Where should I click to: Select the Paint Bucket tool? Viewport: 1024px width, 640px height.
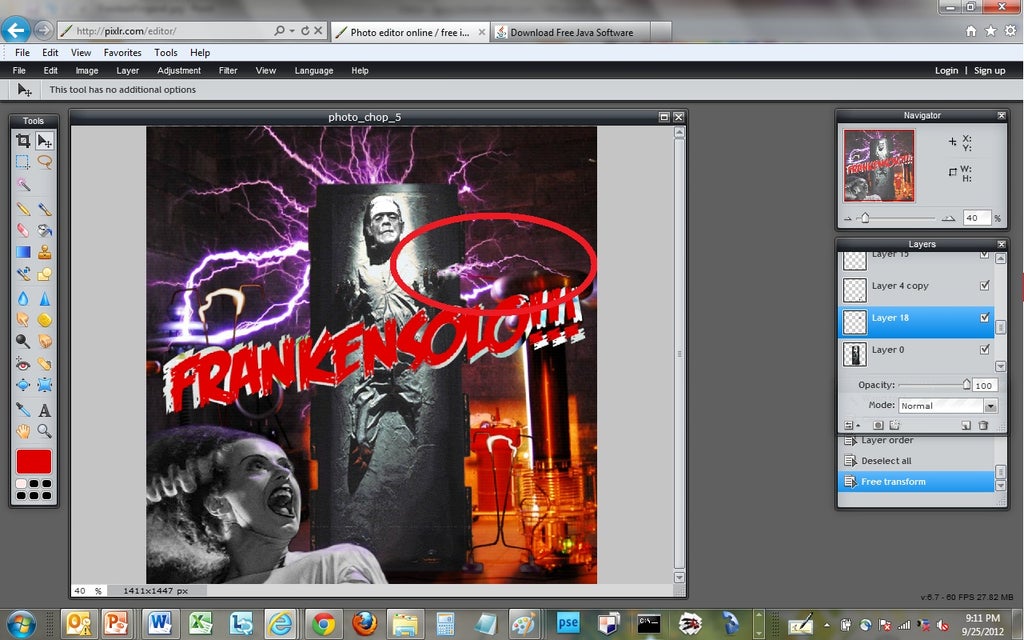click(44, 230)
